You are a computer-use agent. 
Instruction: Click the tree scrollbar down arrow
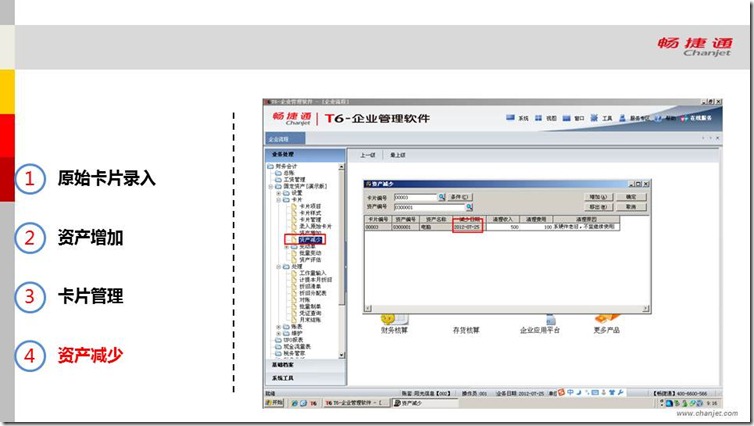(x=341, y=355)
